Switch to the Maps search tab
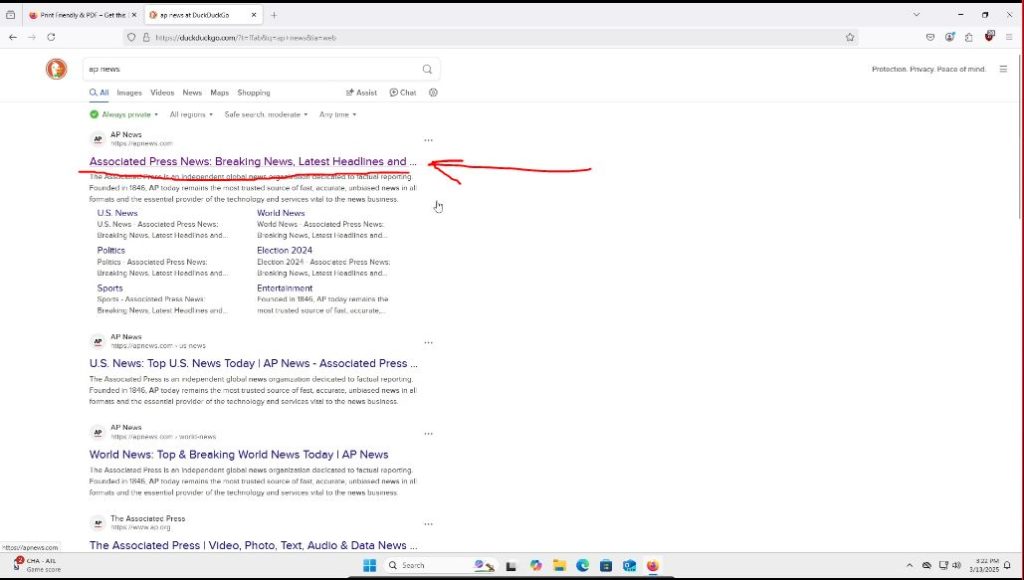 pyautogui.click(x=219, y=93)
